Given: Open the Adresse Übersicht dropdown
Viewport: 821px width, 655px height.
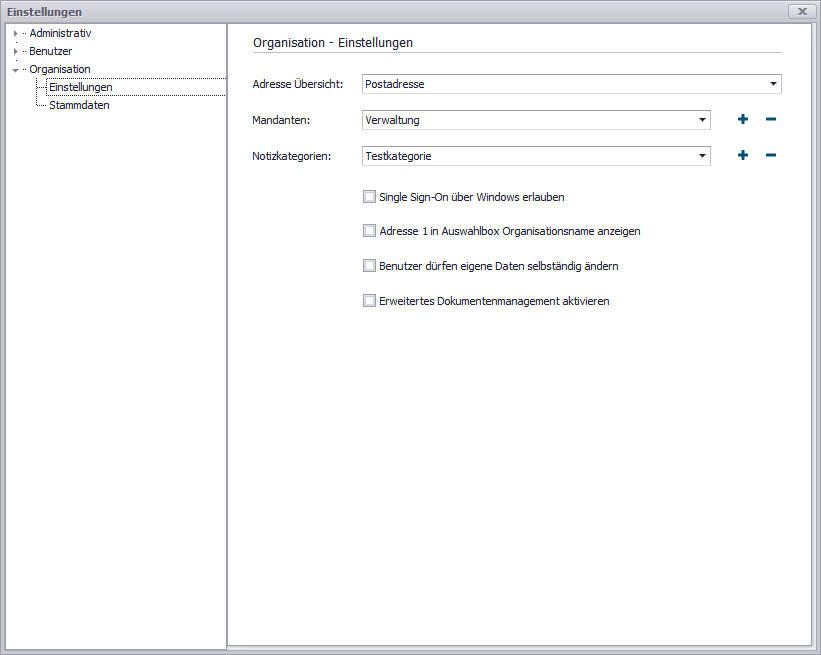Looking at the screenshot, I should (x=774, y=85).
